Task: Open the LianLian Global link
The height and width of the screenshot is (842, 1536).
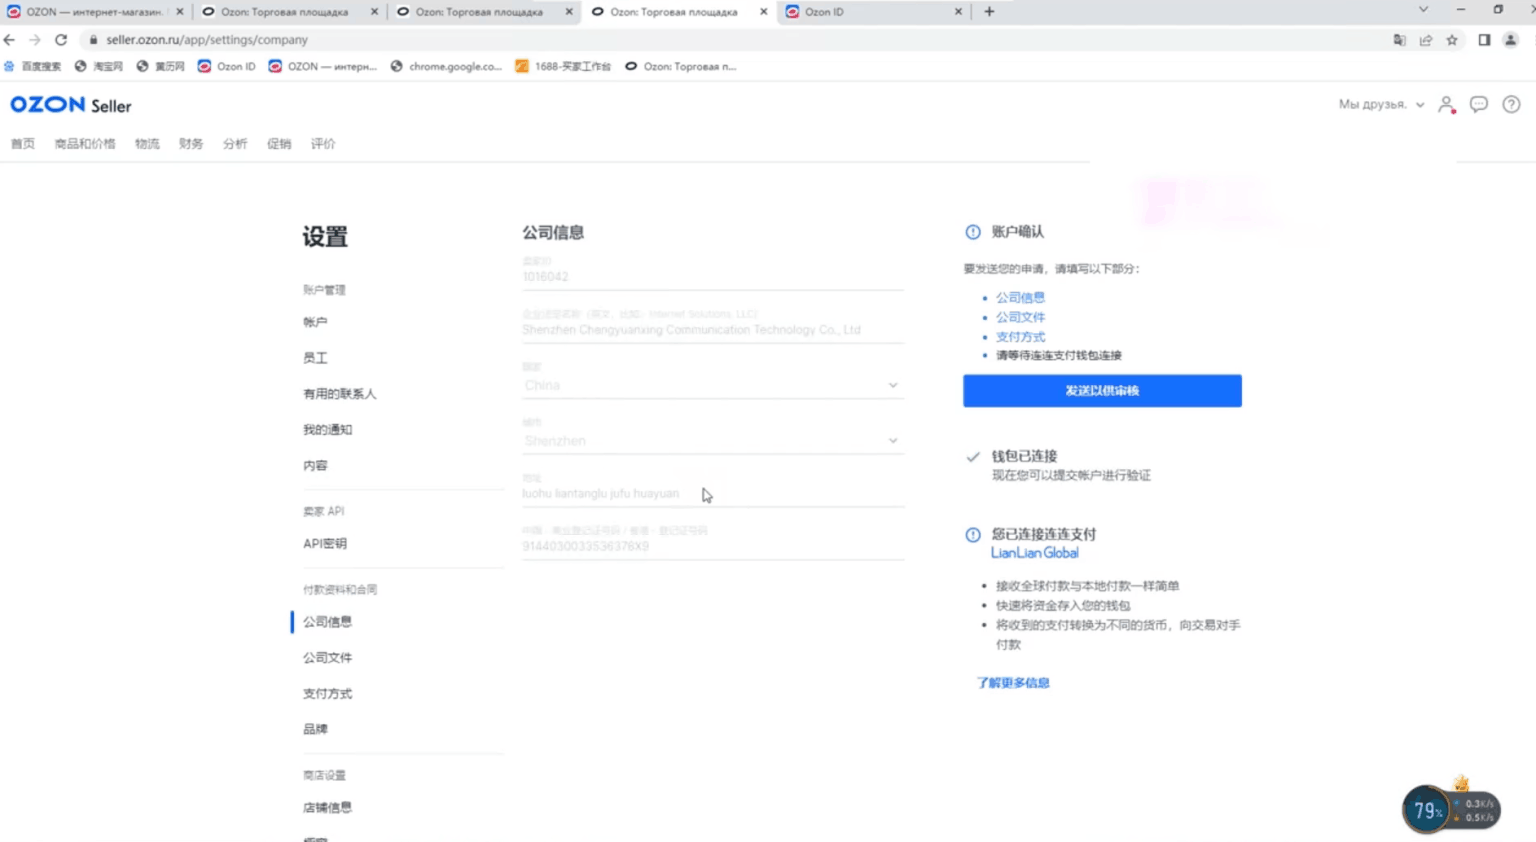Action: (x=1035, y=552)
